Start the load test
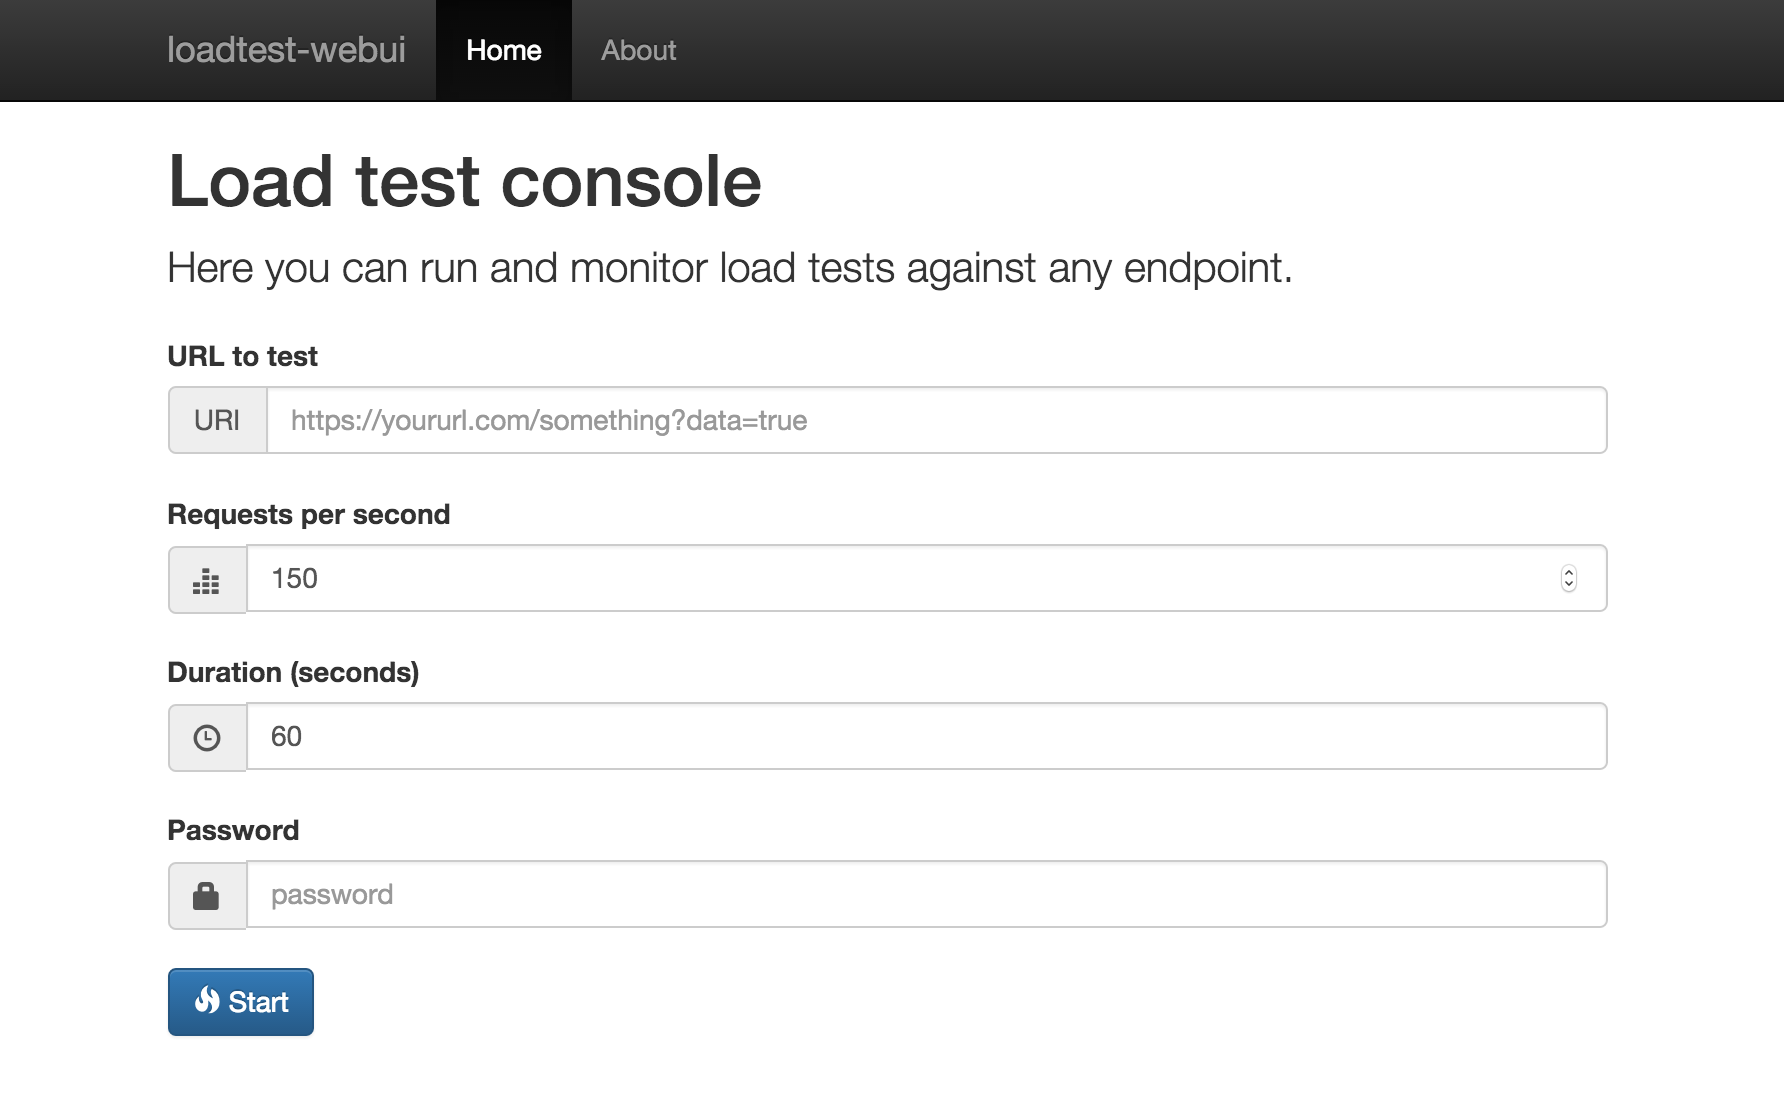 (x=241, y=1002)
